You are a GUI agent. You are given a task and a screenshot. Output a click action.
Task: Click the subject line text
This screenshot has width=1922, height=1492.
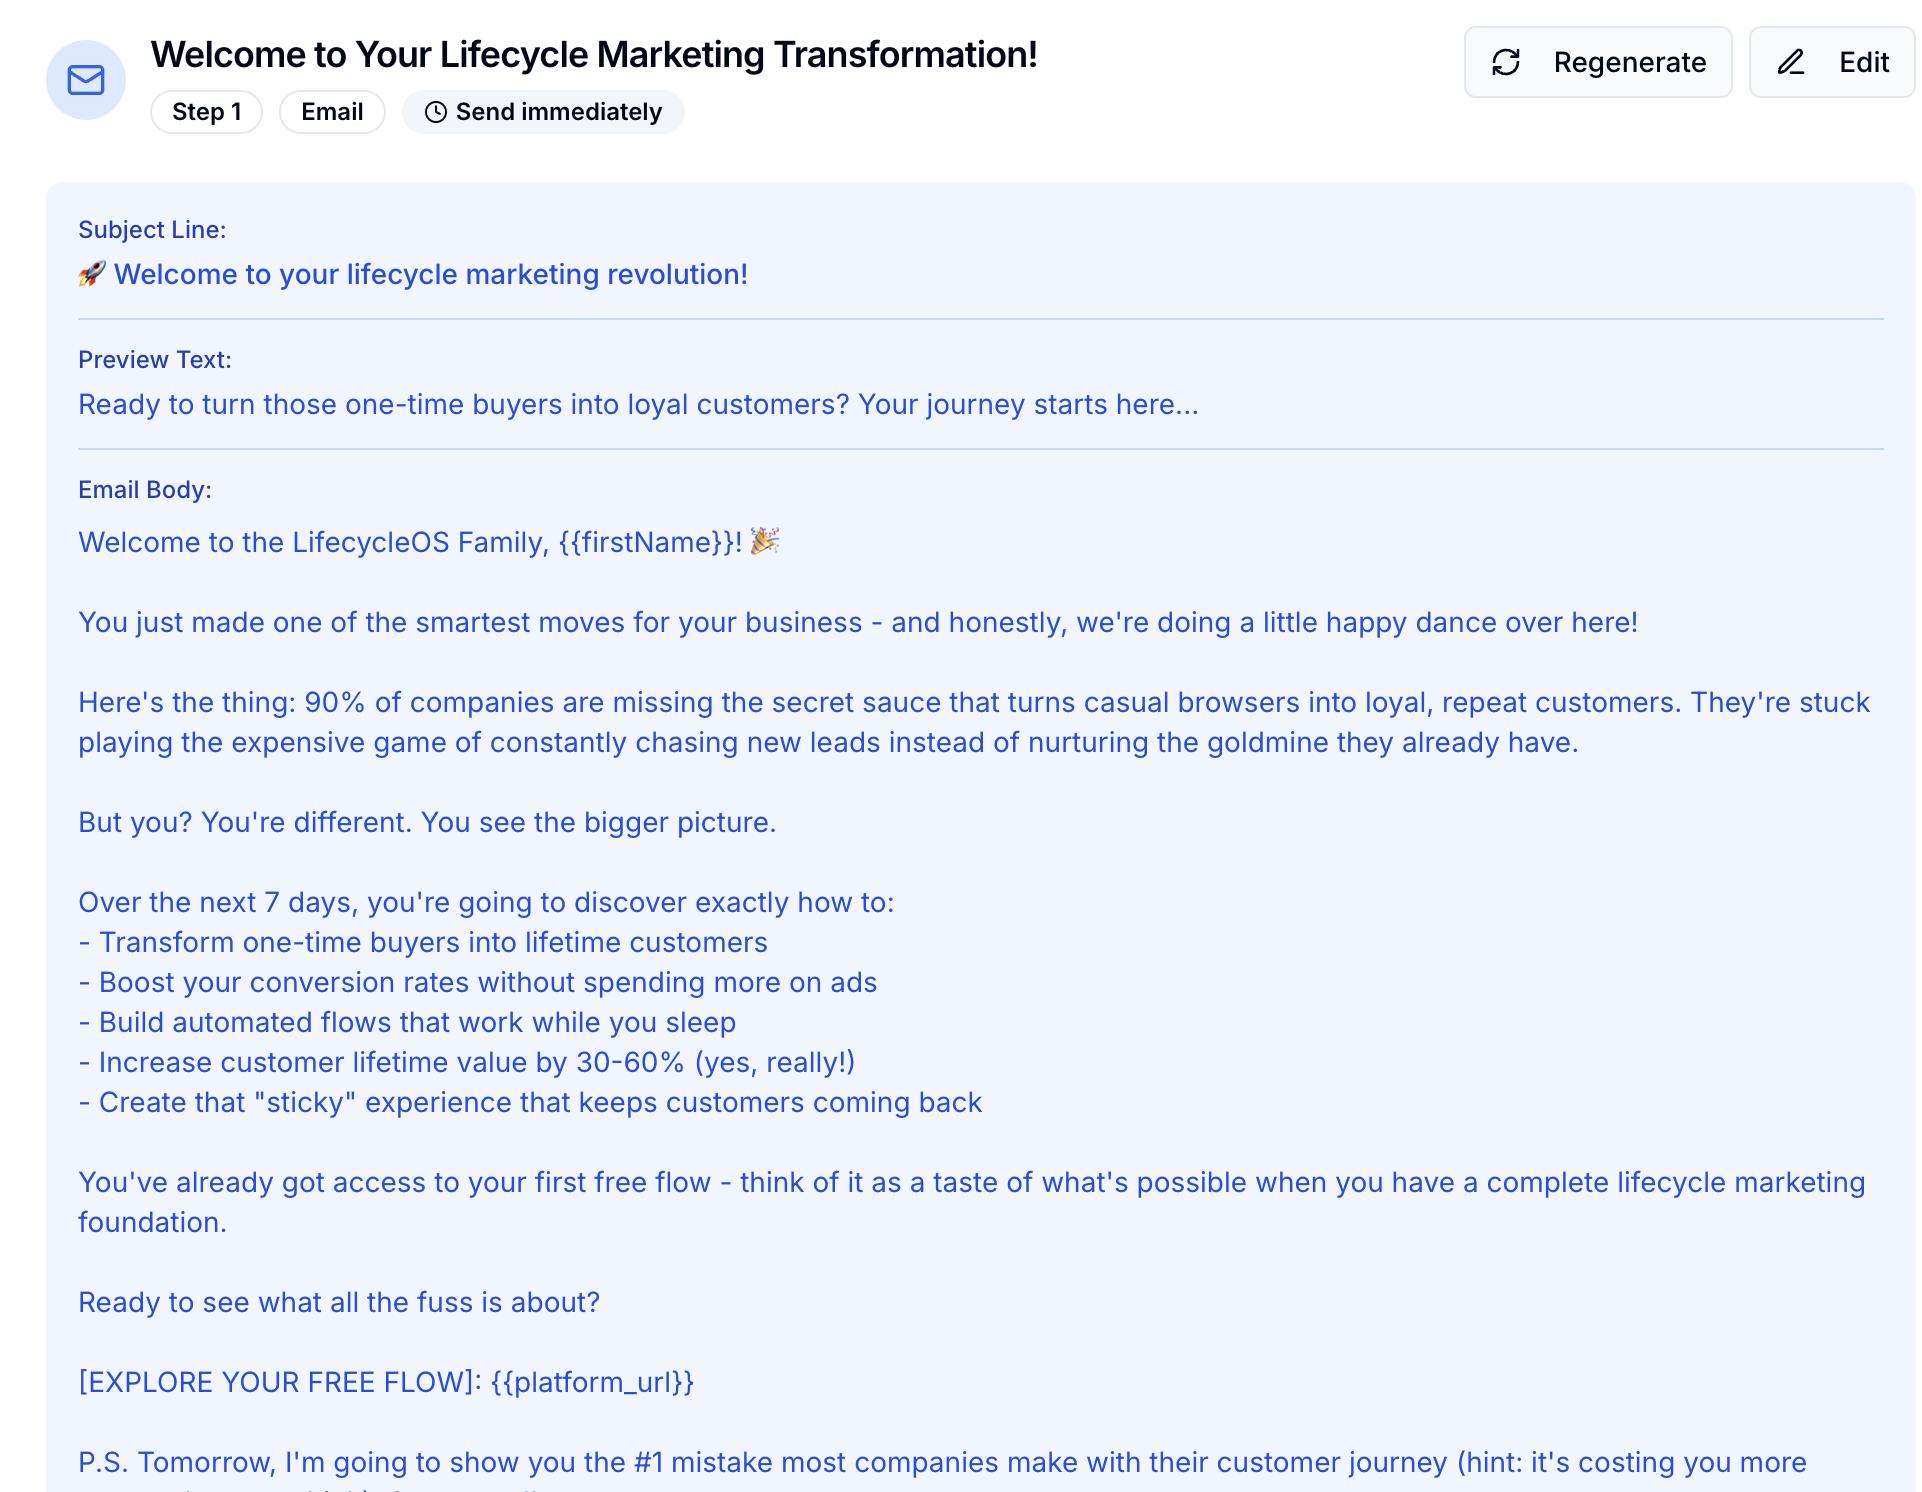(x=430, y=274)
